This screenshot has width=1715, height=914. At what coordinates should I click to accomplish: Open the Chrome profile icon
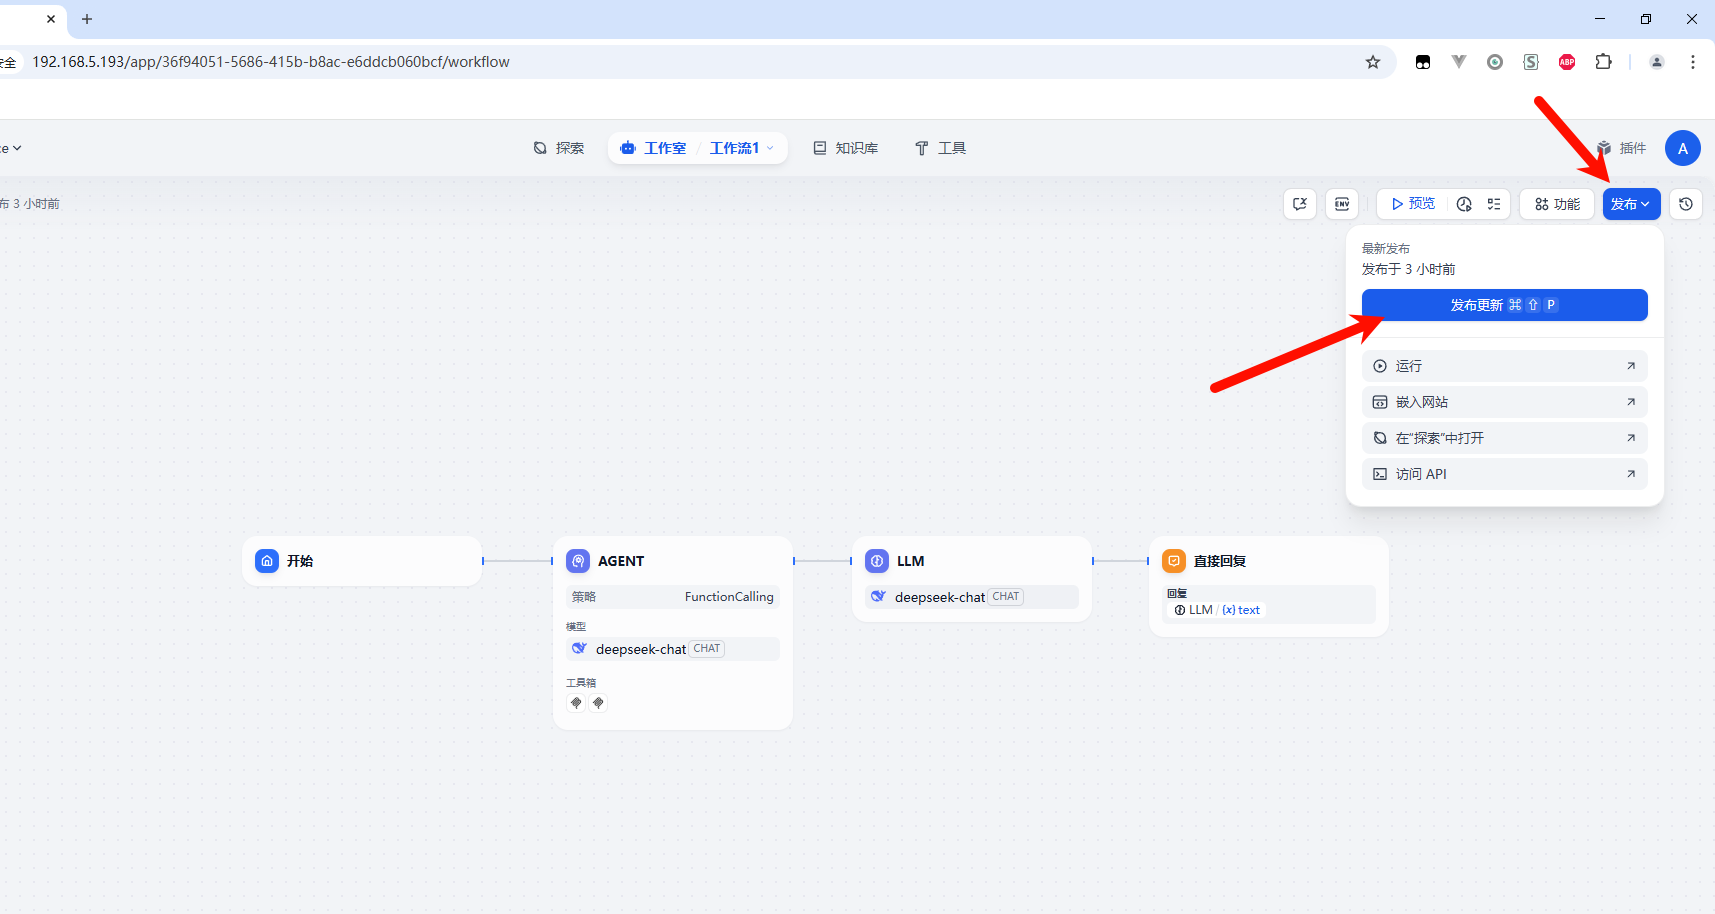(x=1657, y=62)
